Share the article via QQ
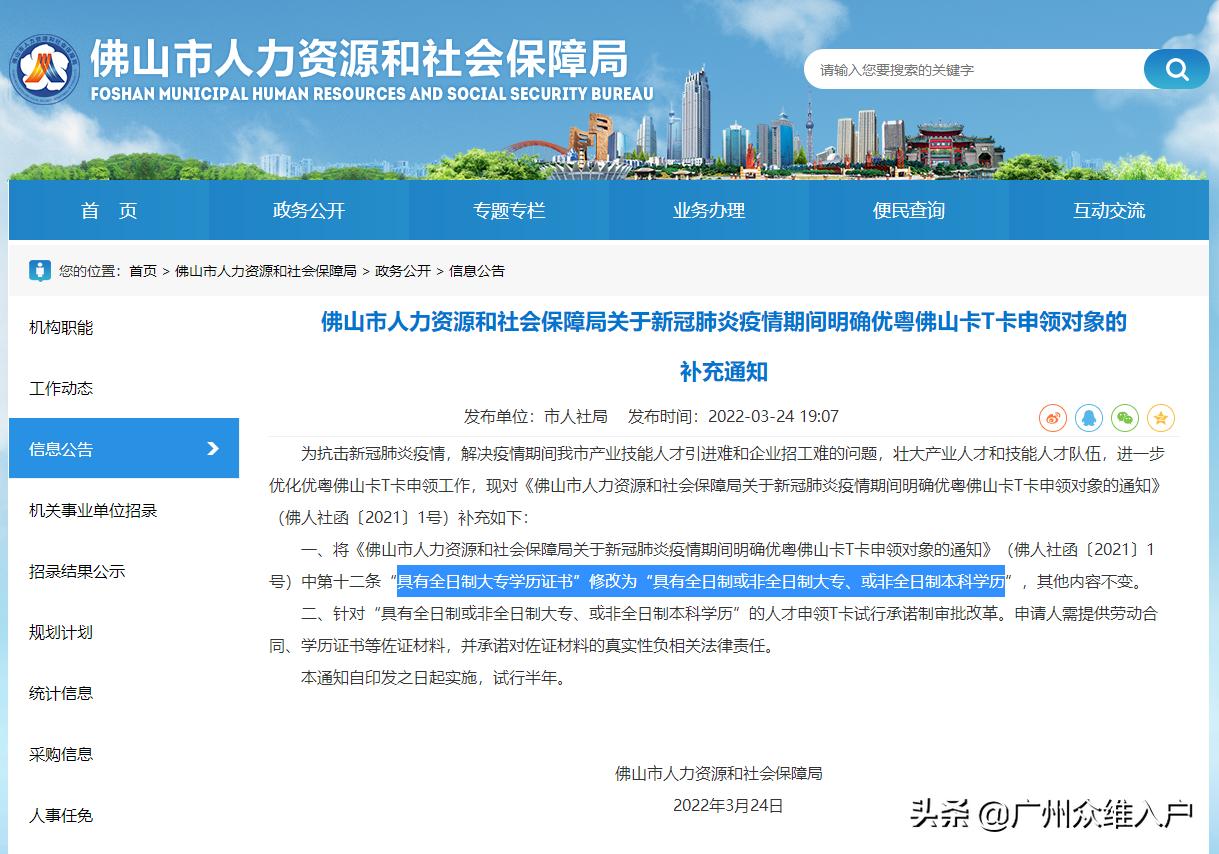Screen dimensions: 1219x854 point(1089,418)
